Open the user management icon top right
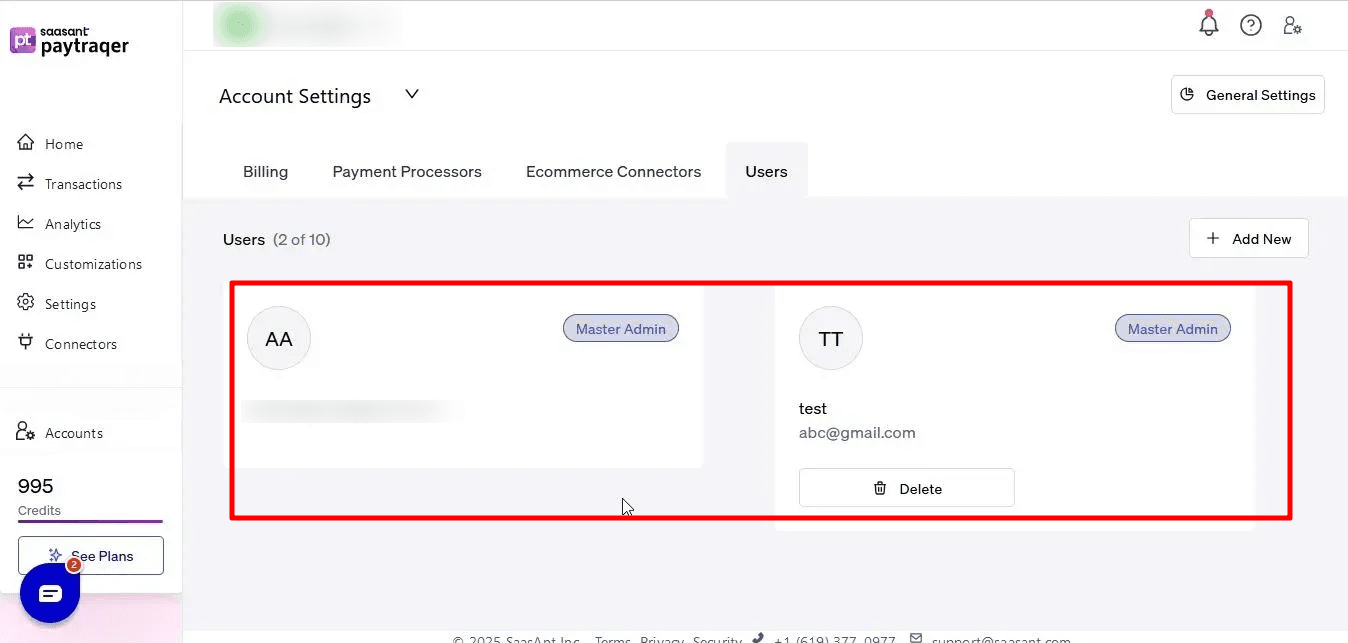This screenshot has width=1348, height=643. pos(1292,24)
